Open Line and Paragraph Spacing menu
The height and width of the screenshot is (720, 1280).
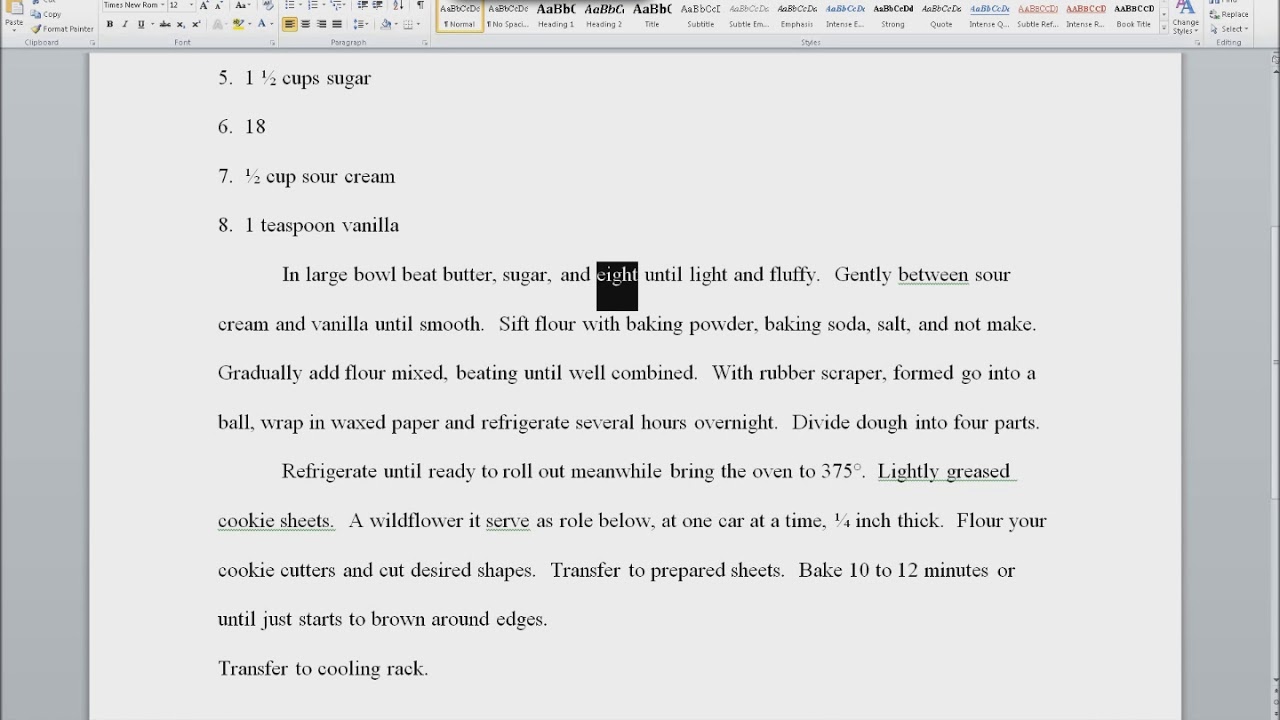[362, 24]
